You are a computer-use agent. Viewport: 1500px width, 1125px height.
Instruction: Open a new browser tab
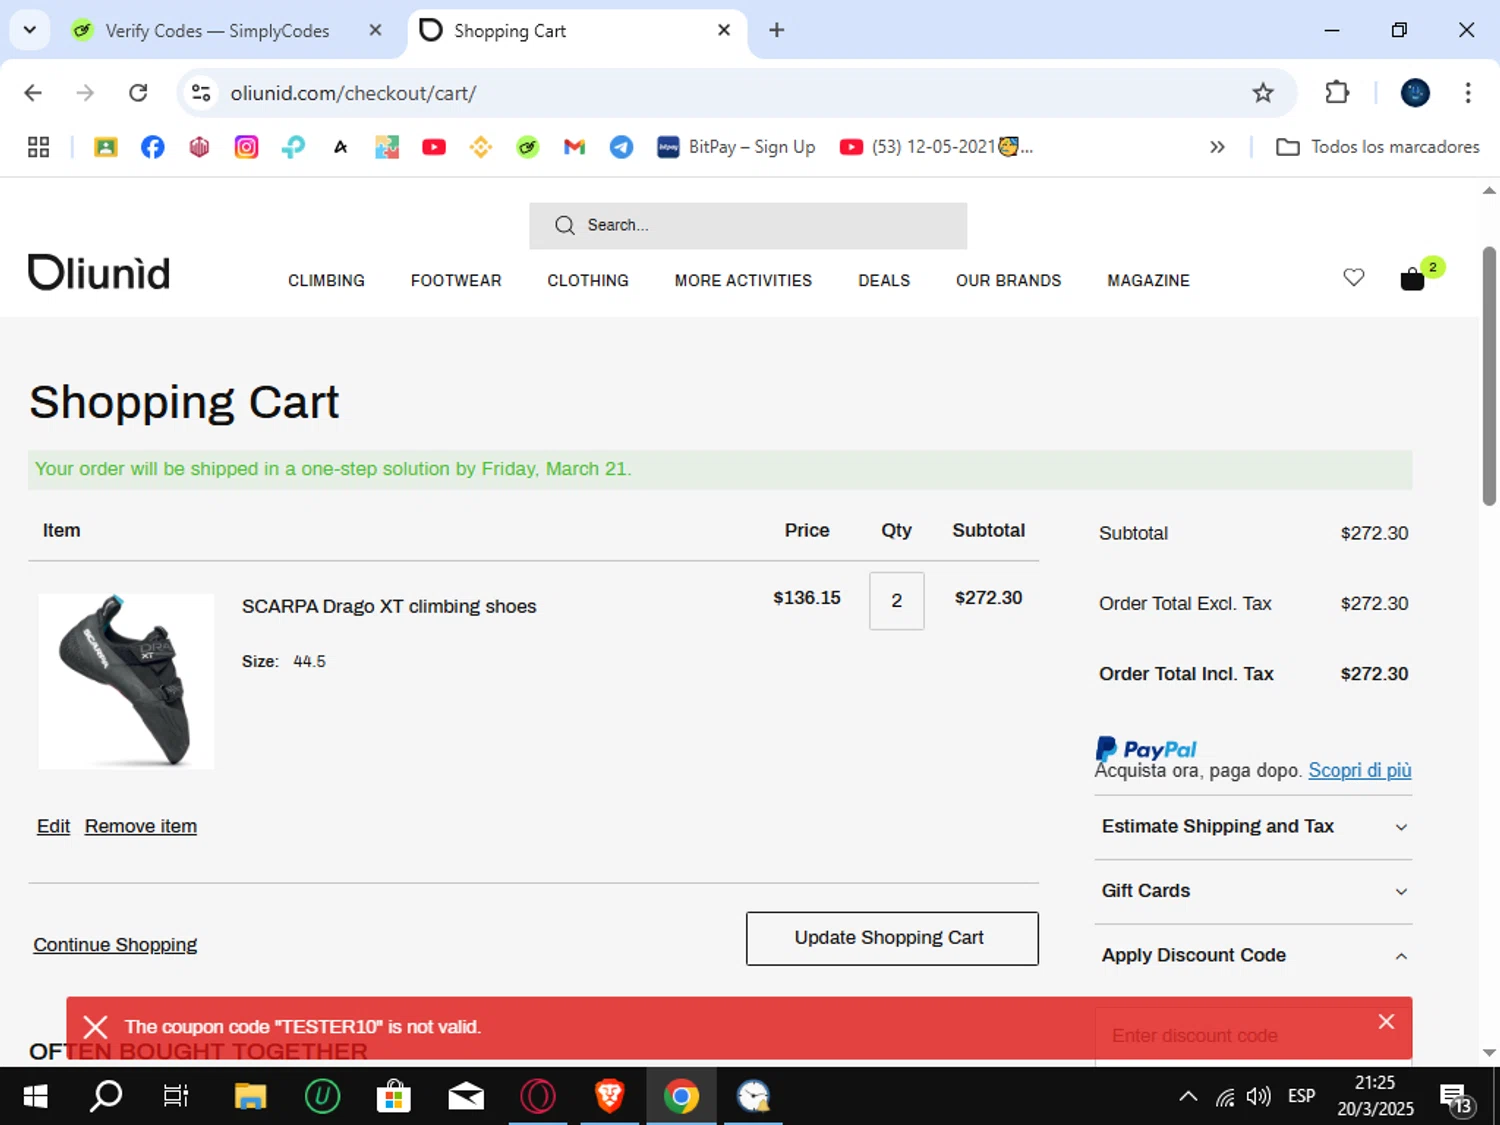(x=776, y=31)
